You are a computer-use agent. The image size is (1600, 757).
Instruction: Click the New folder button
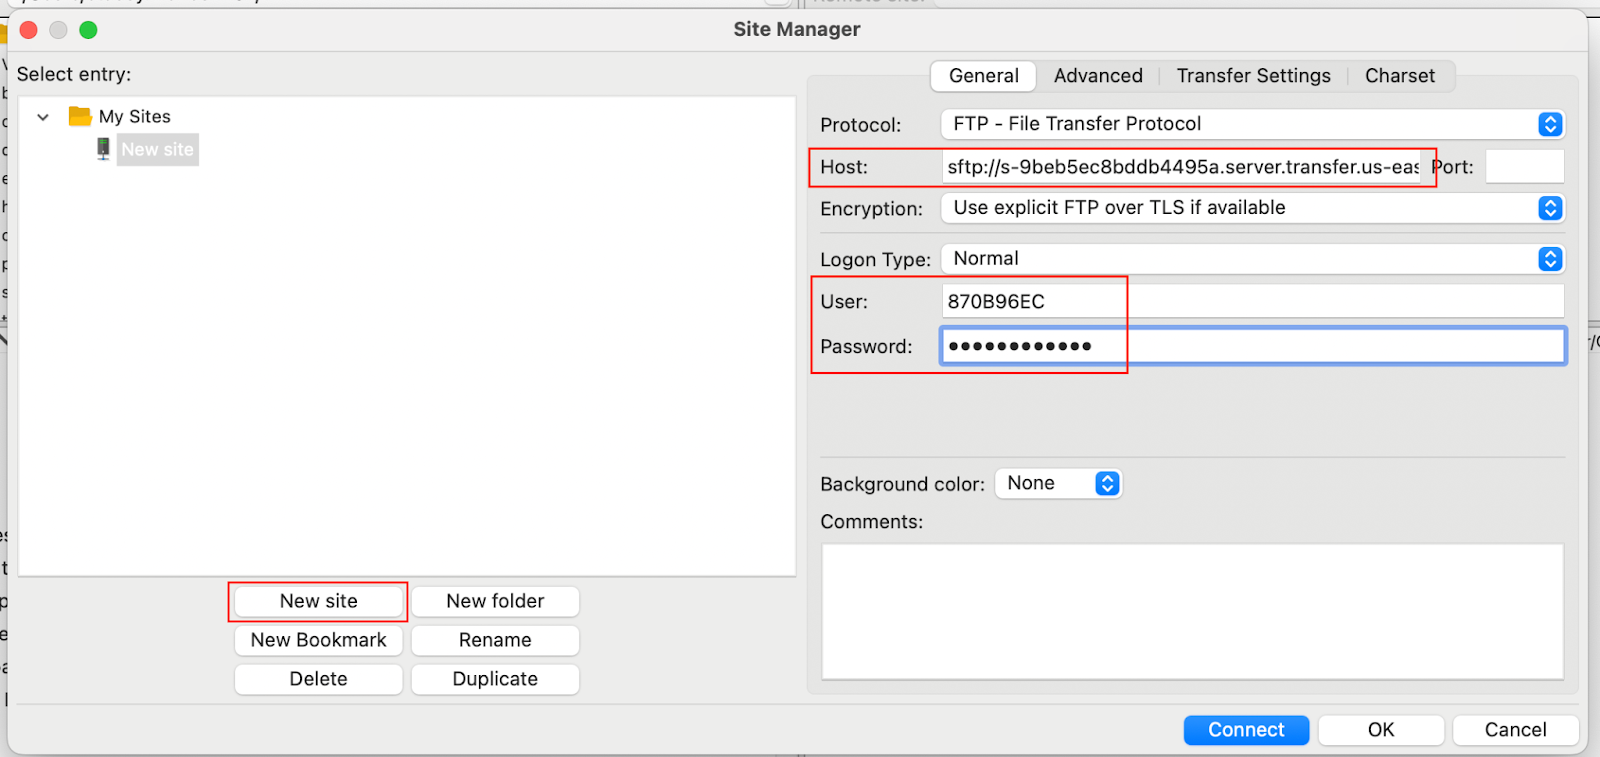495,601
